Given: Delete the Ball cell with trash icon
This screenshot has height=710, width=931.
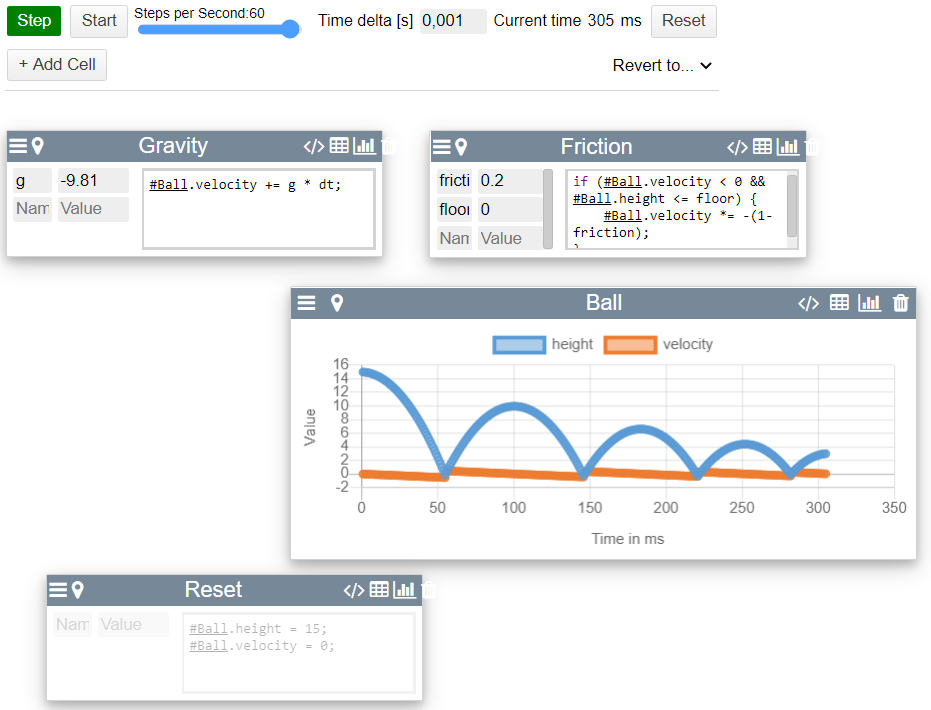Looking at the screenshot, I should point(900,303).
